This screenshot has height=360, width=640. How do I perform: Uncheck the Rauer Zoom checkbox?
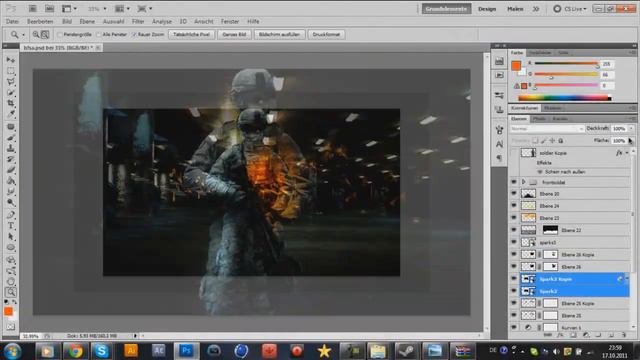point(134,35)
